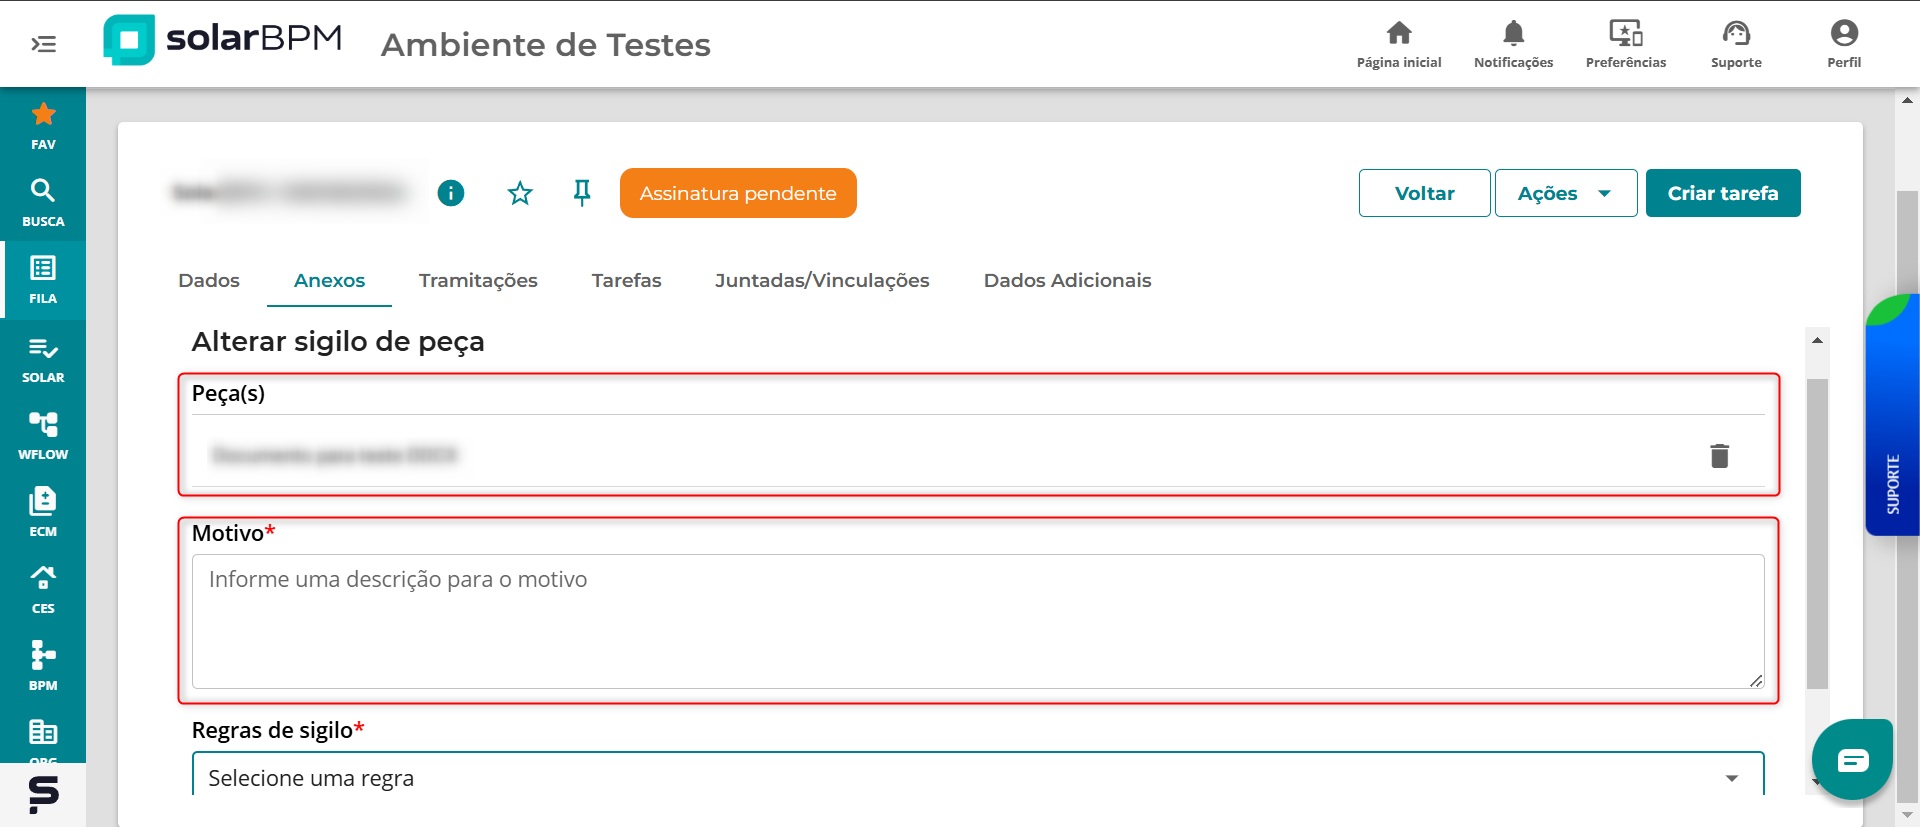The height and width of the screenshot is (827, 1920).
Task: Open the chat bubble widget
Action: (x=1852, y=760)
